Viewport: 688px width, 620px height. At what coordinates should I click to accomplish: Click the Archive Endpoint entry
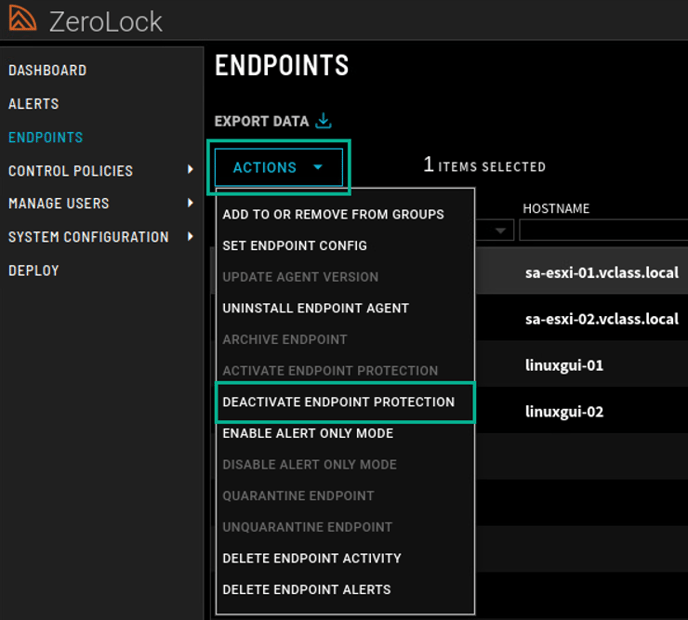coord(284,339)
